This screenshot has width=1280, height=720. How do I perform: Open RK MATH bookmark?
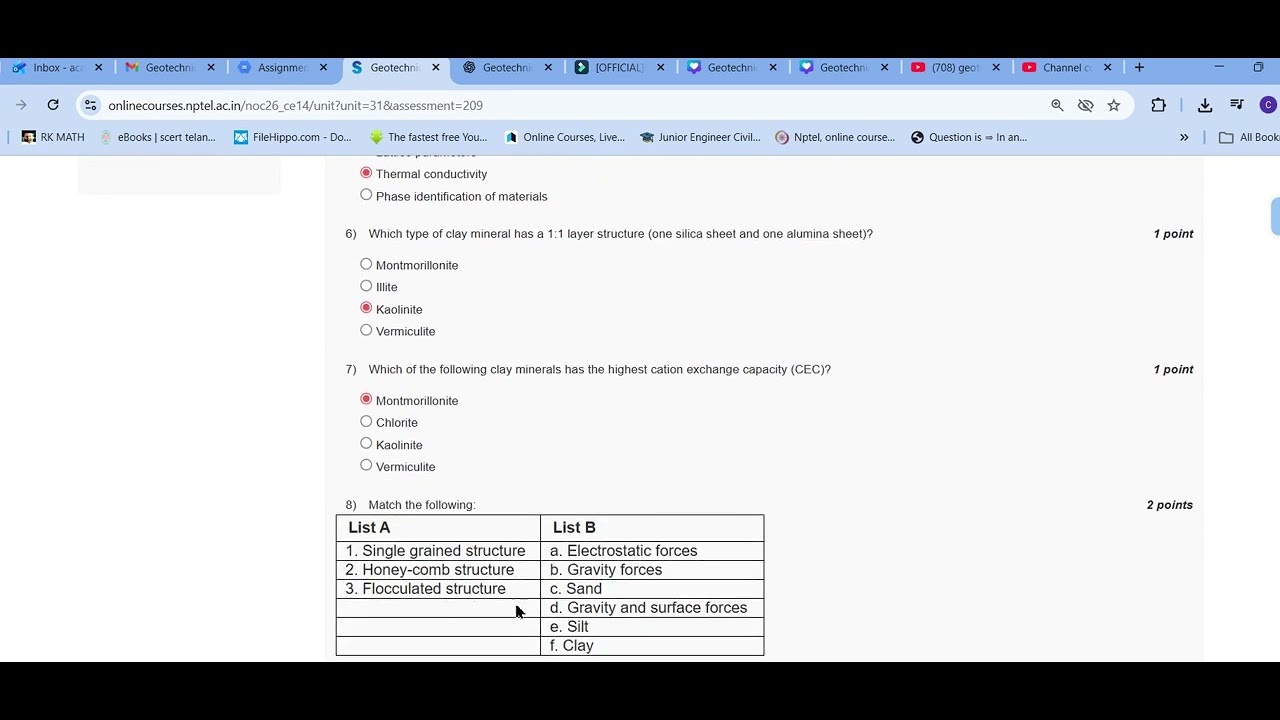click(53, 137)
